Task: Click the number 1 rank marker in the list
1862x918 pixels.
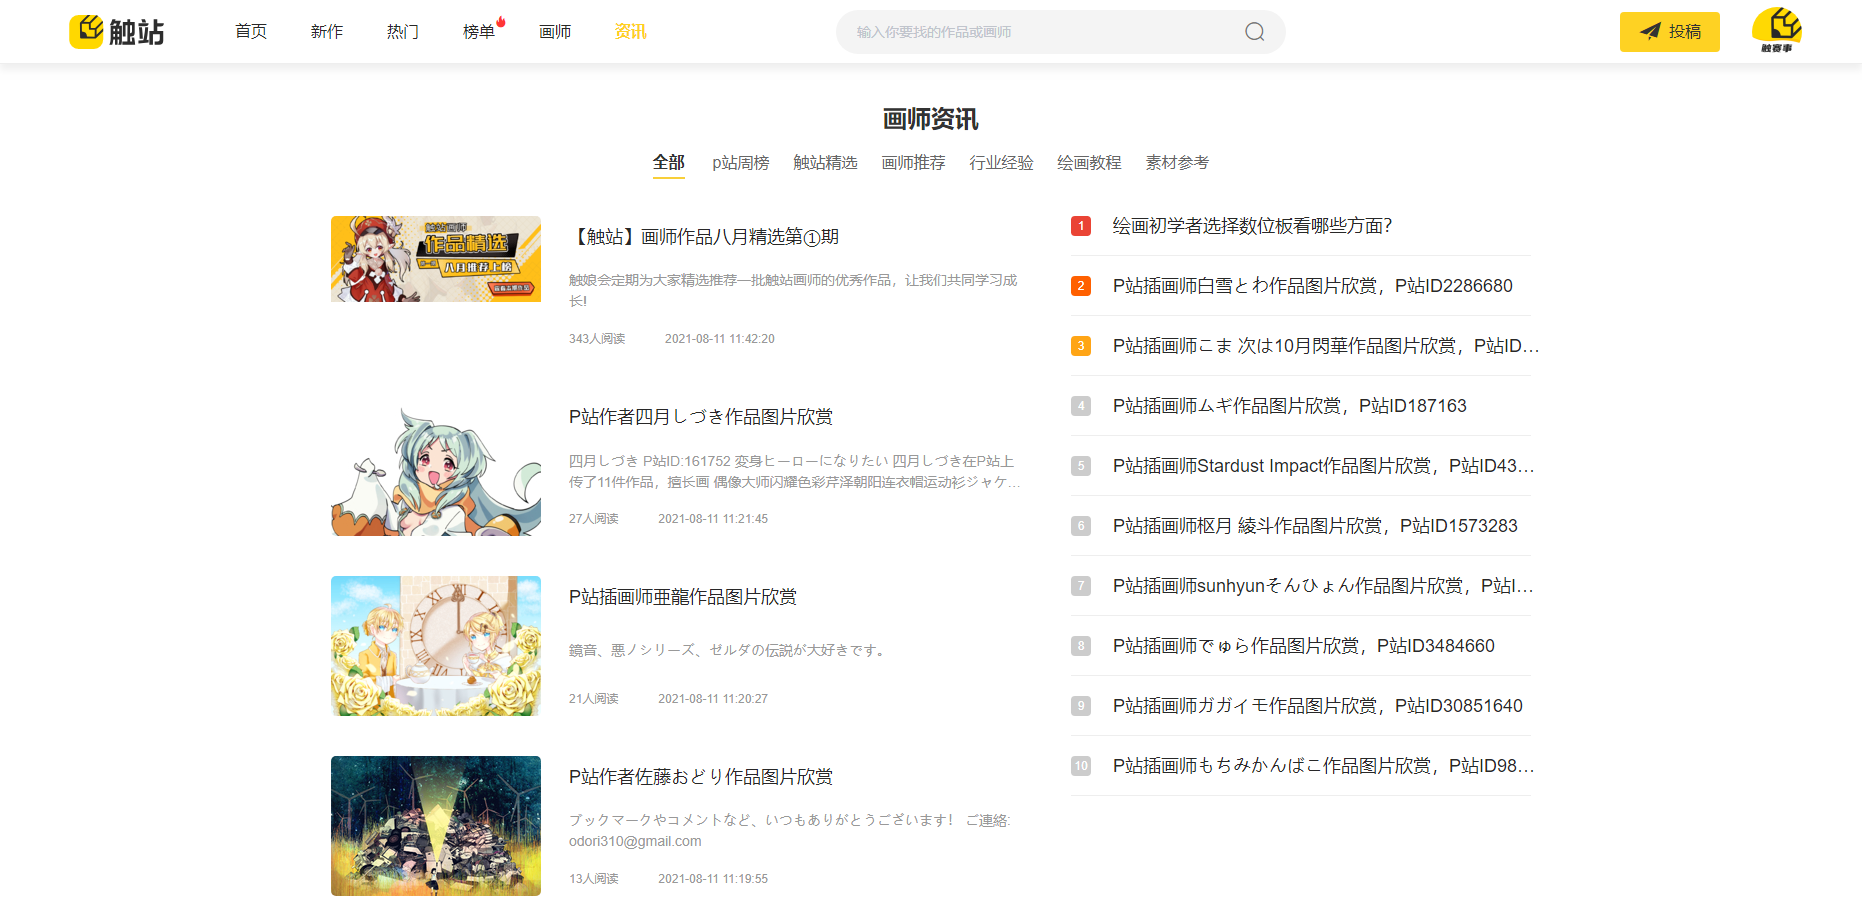Action: [1080, 226]
